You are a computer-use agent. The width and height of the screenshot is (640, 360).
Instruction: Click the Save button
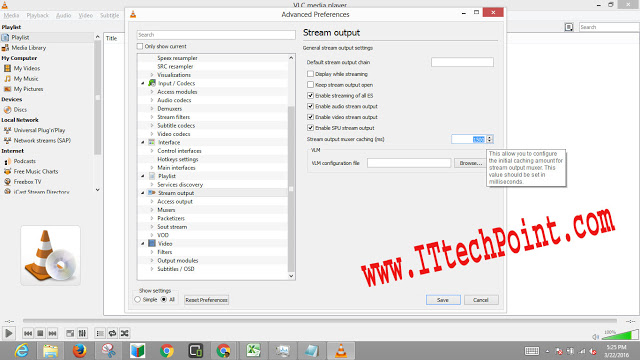pyautogui.click(x=443, y=300)
